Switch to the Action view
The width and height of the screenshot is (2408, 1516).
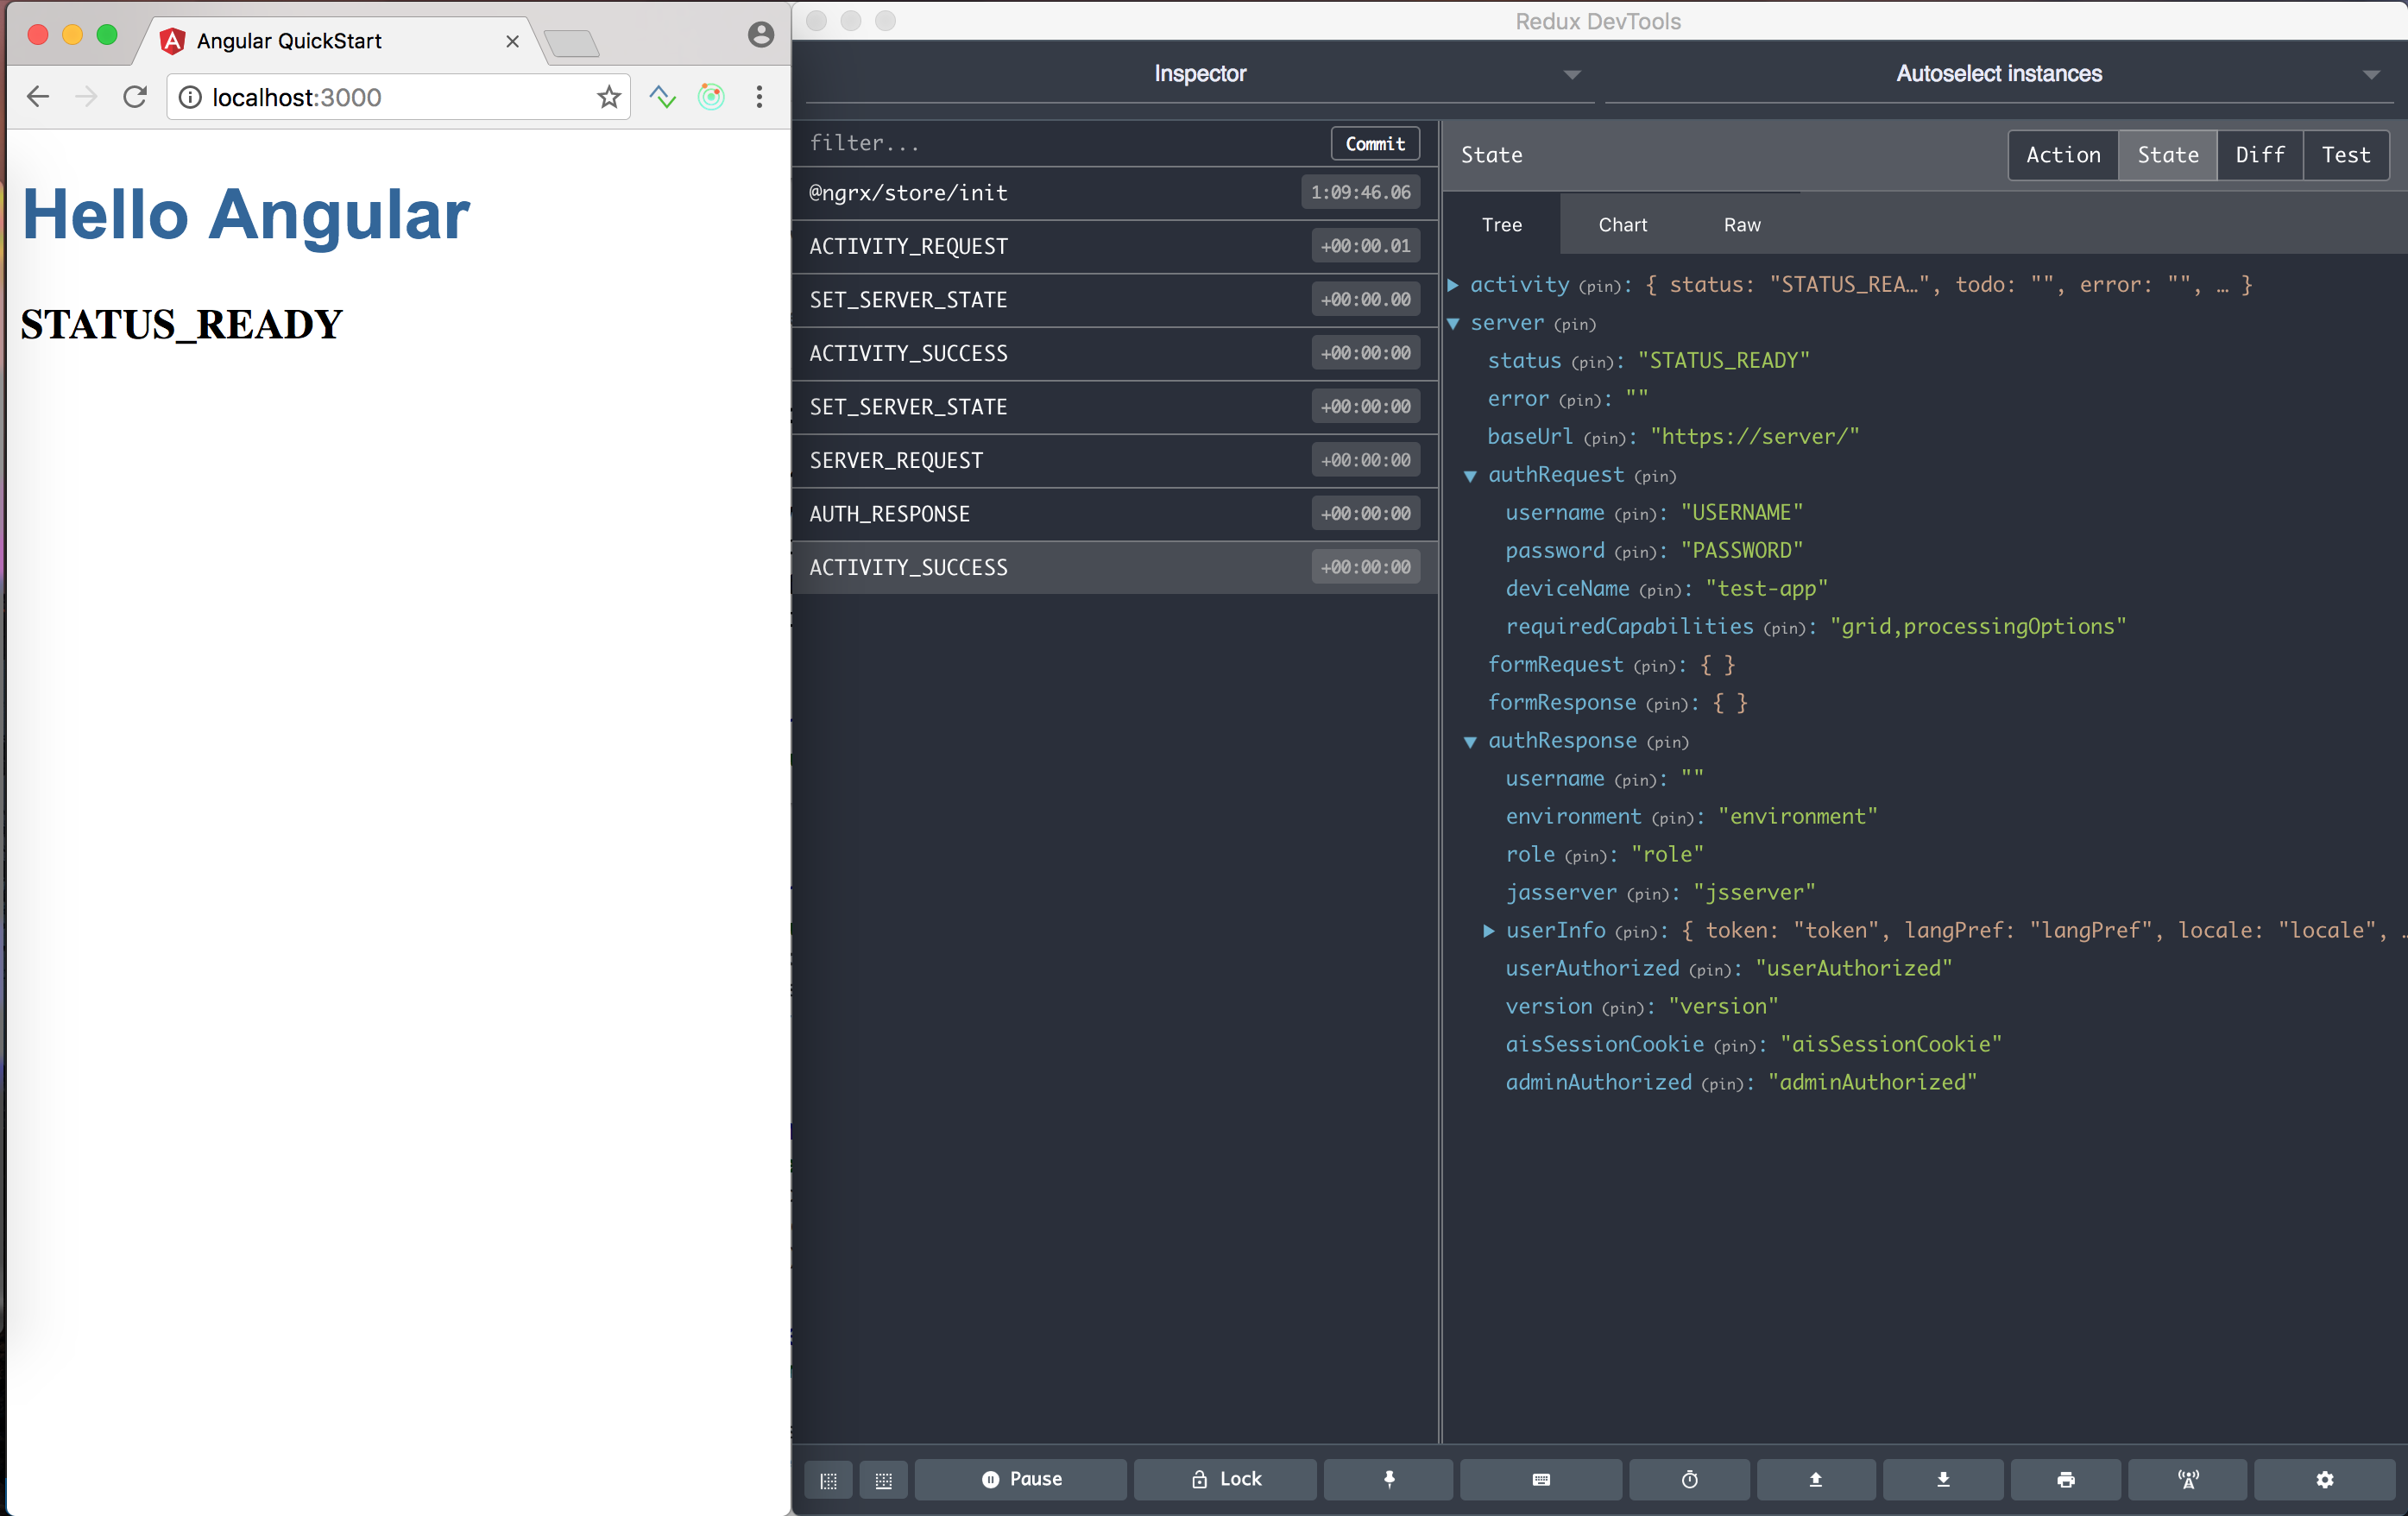(x=2063, y=155)
